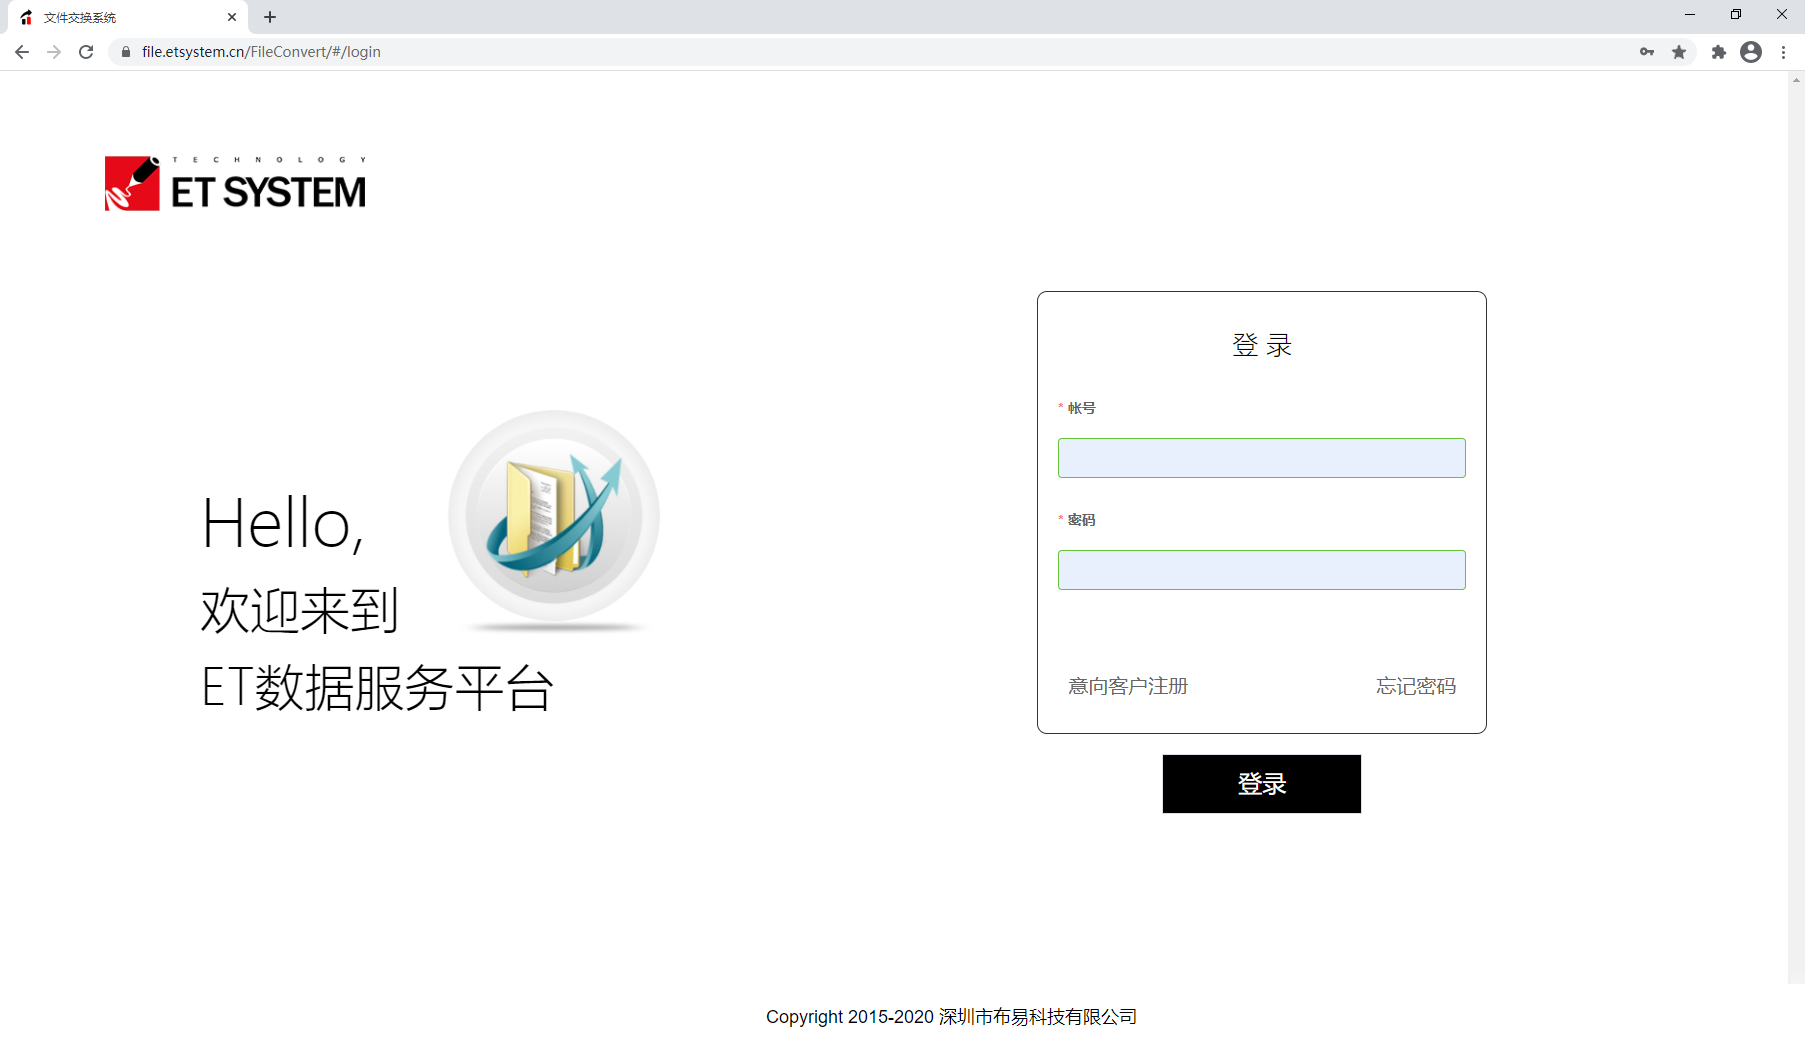This screenshot has height=1048, width=1805.
Task: Open the saved passwords key icon
Action: pyautogui.click(x=1646, y=52)
